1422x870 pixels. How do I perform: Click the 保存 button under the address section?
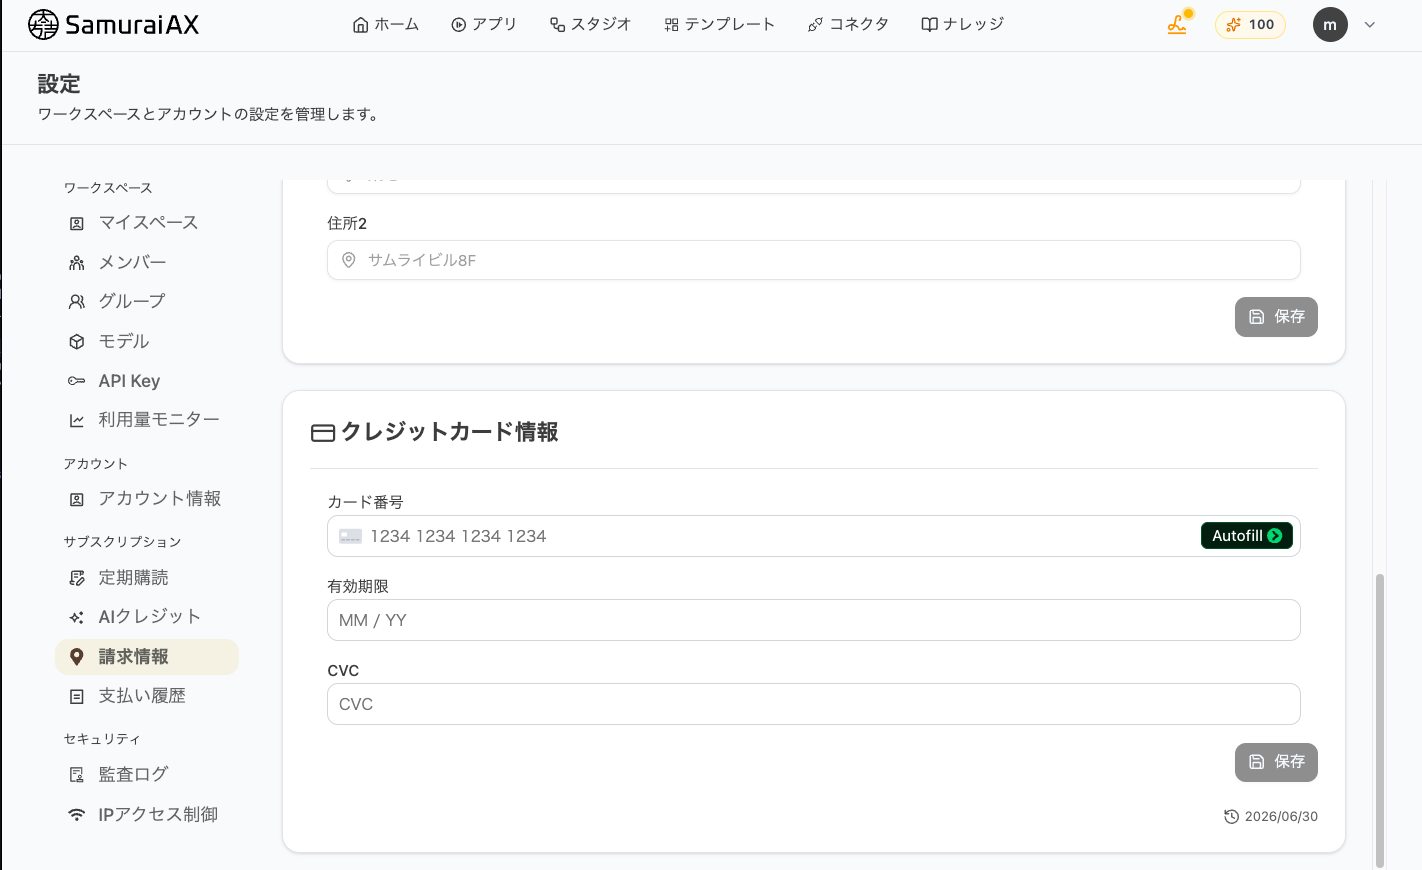coord(1276,317)
